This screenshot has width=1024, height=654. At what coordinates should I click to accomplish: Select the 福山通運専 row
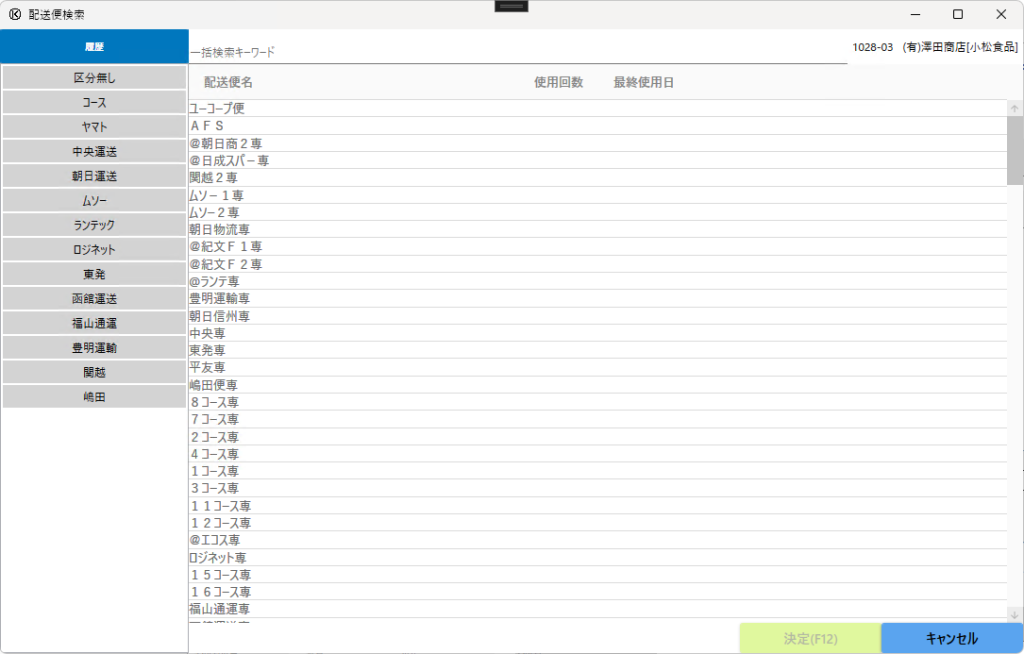coord(598,609)
